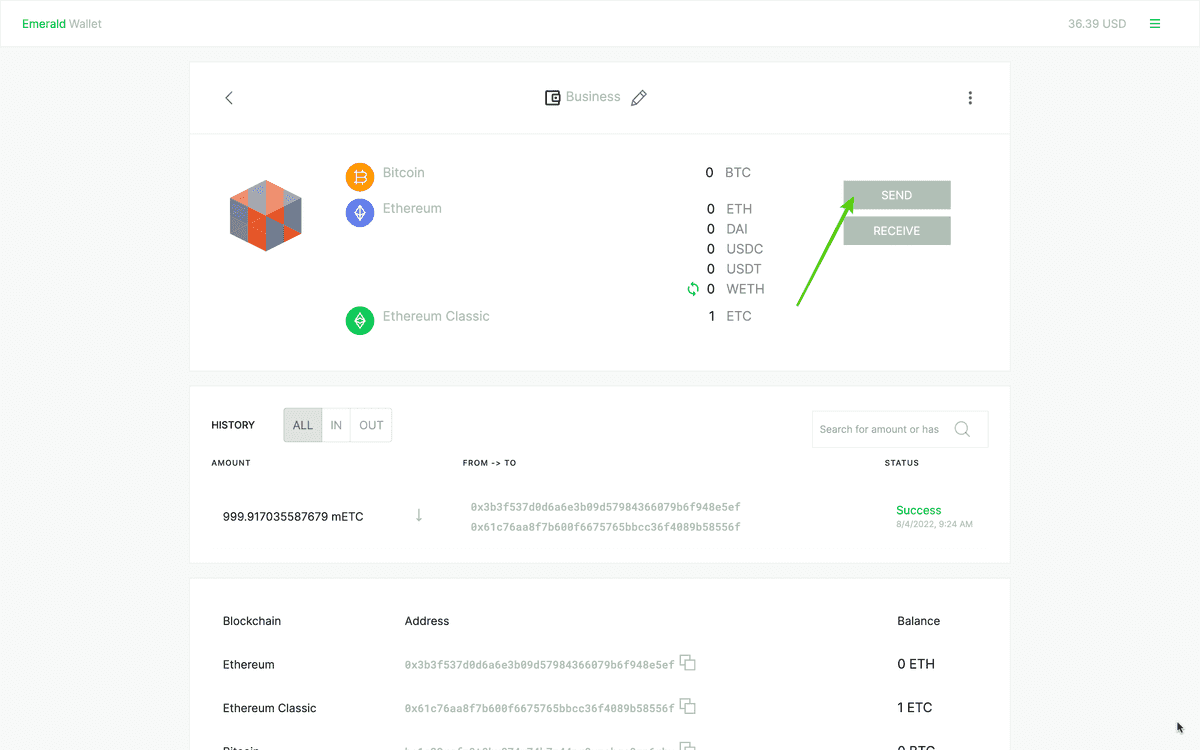Copy the Ethereum Classic address
The image size is (1200, 750).
click(688, 707)
